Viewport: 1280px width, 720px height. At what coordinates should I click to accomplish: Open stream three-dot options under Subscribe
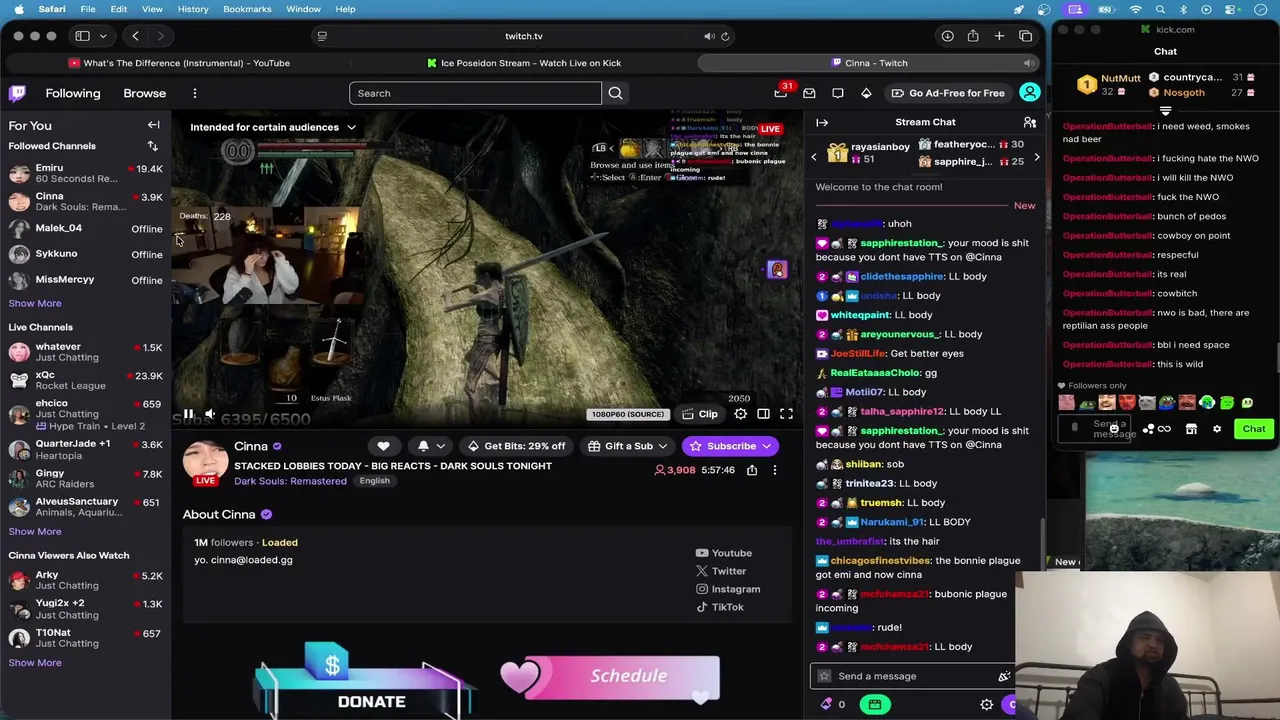774,470
